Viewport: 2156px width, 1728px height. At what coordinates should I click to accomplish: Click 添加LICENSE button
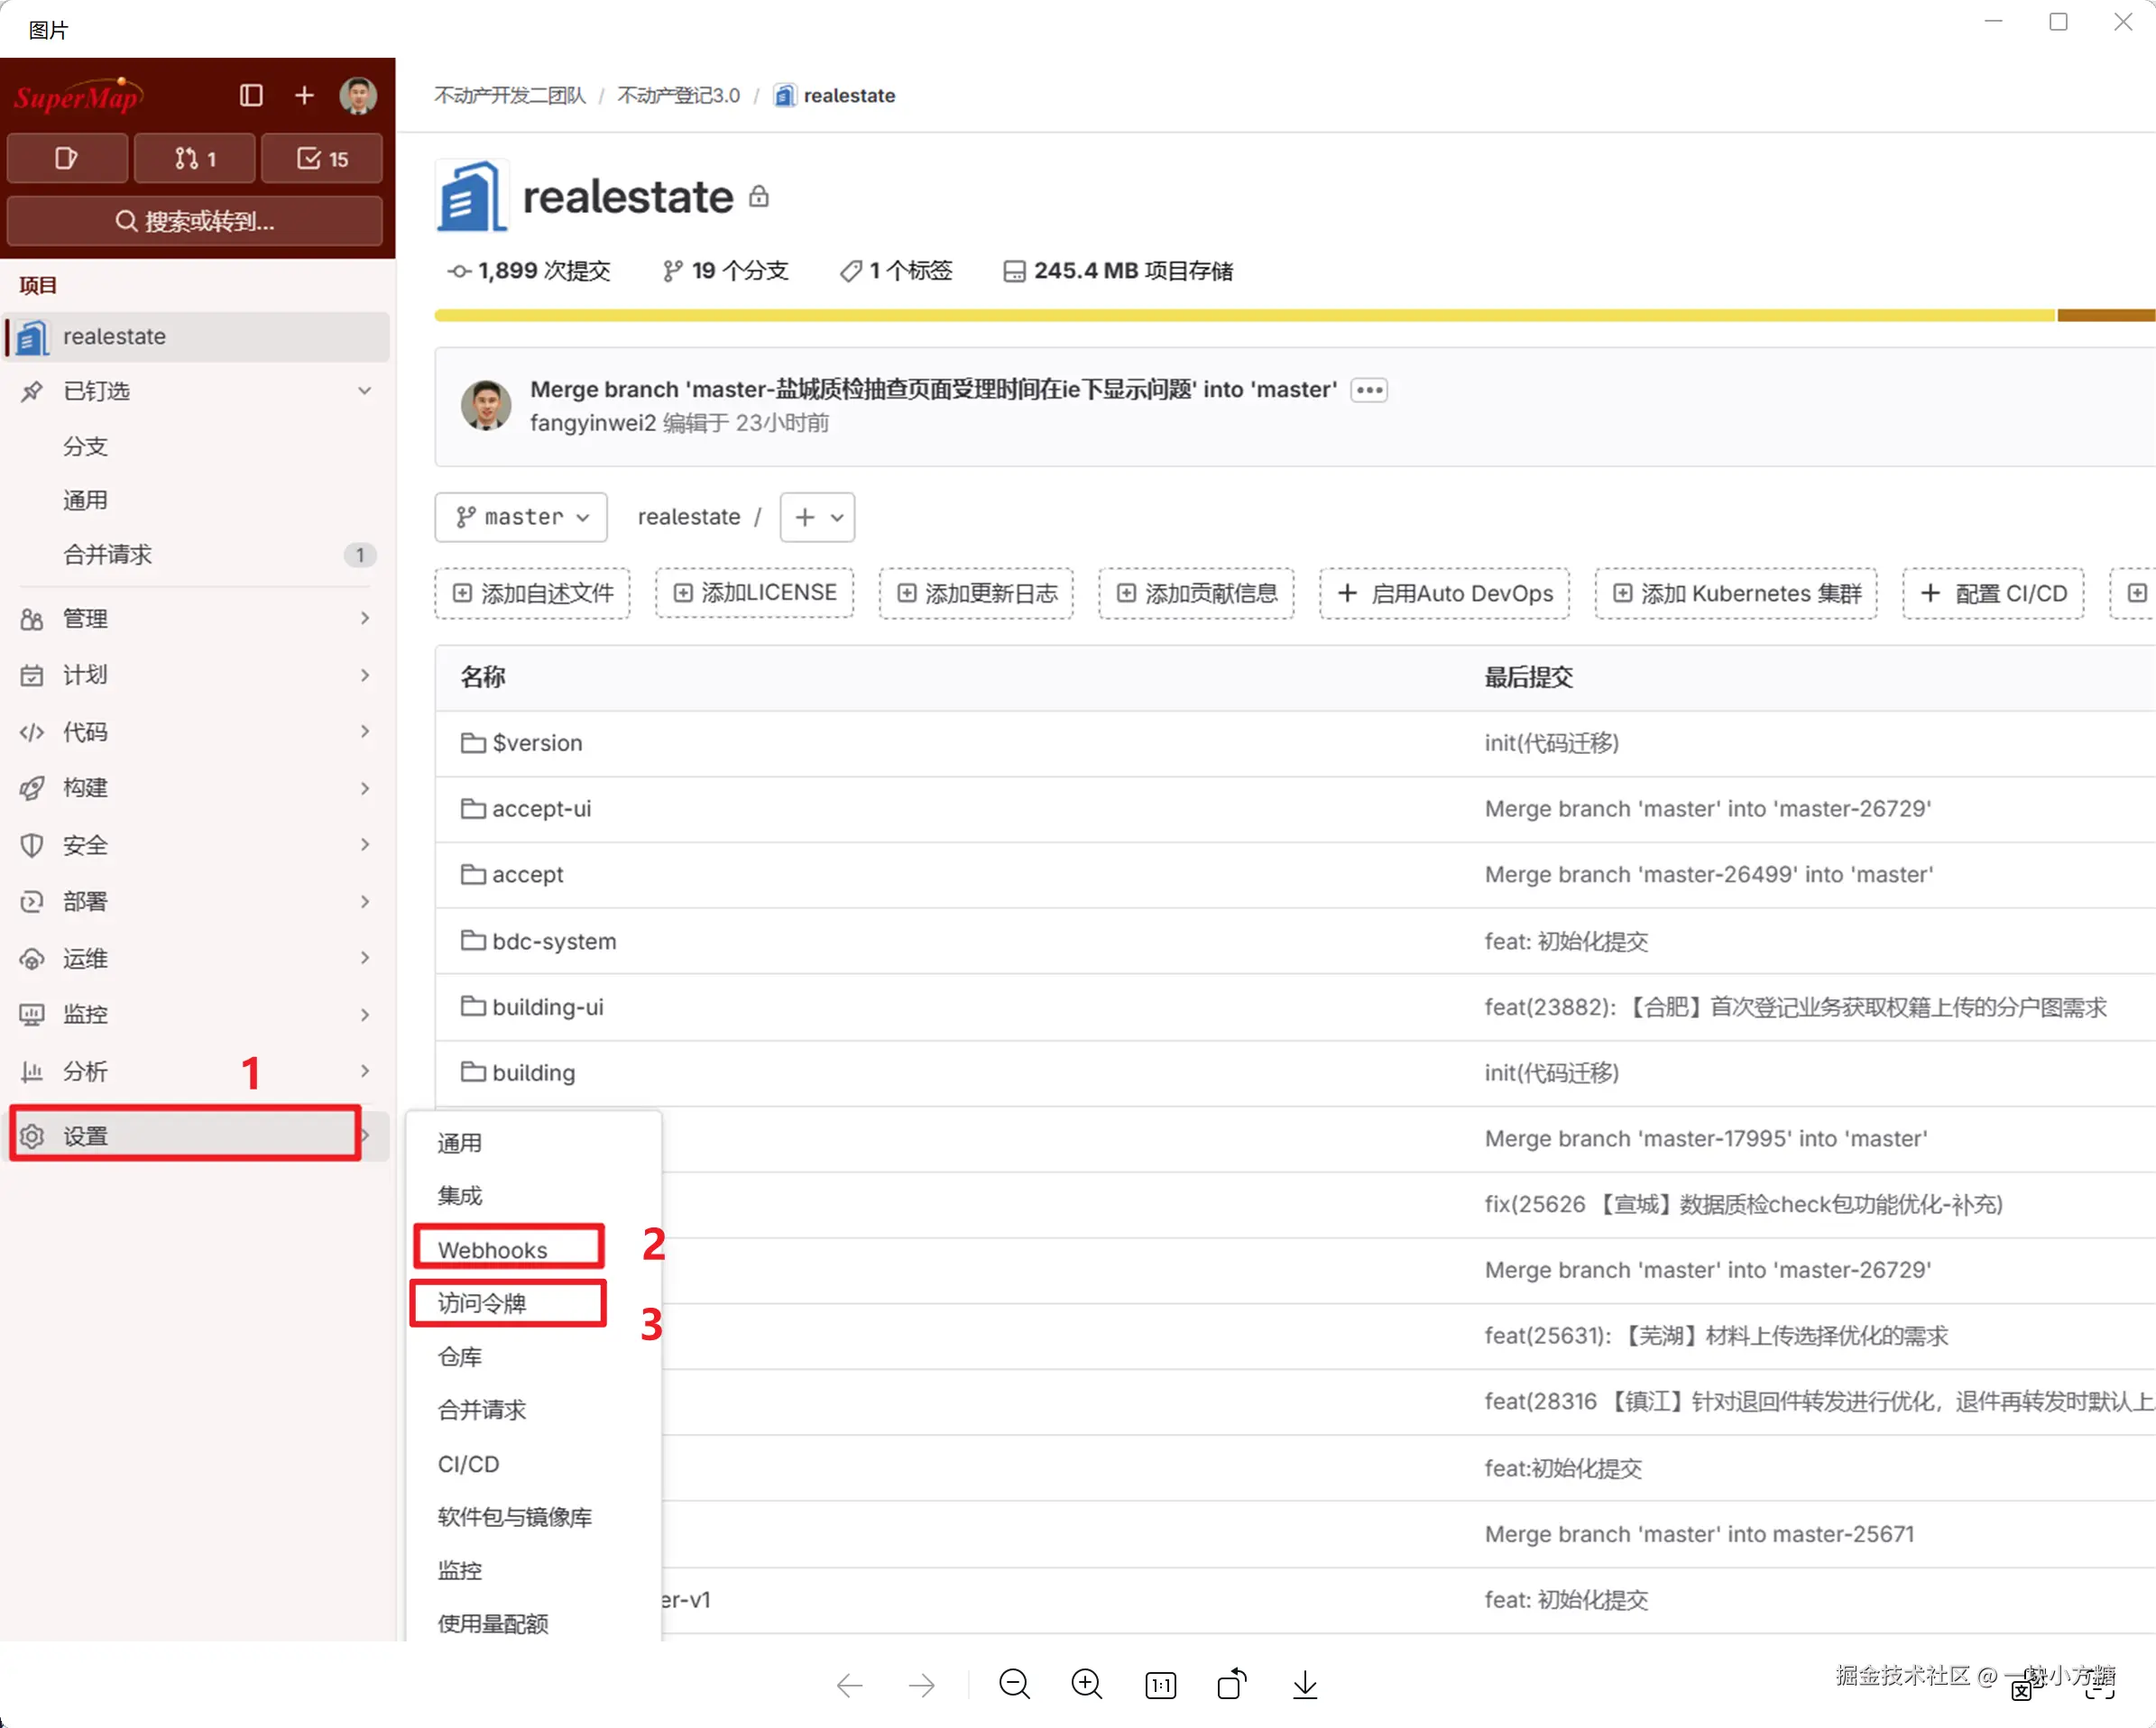click(755, 593)
